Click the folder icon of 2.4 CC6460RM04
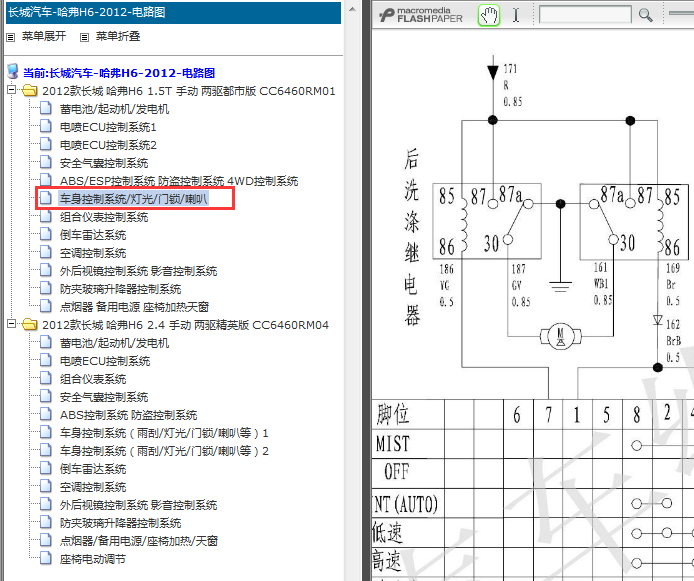Viewport: 694px width, 581px height. [x=30, y=325]
